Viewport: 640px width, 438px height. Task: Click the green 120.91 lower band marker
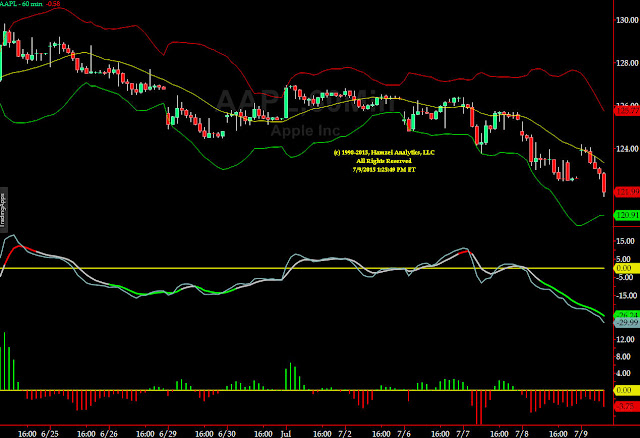click(627, 215)
